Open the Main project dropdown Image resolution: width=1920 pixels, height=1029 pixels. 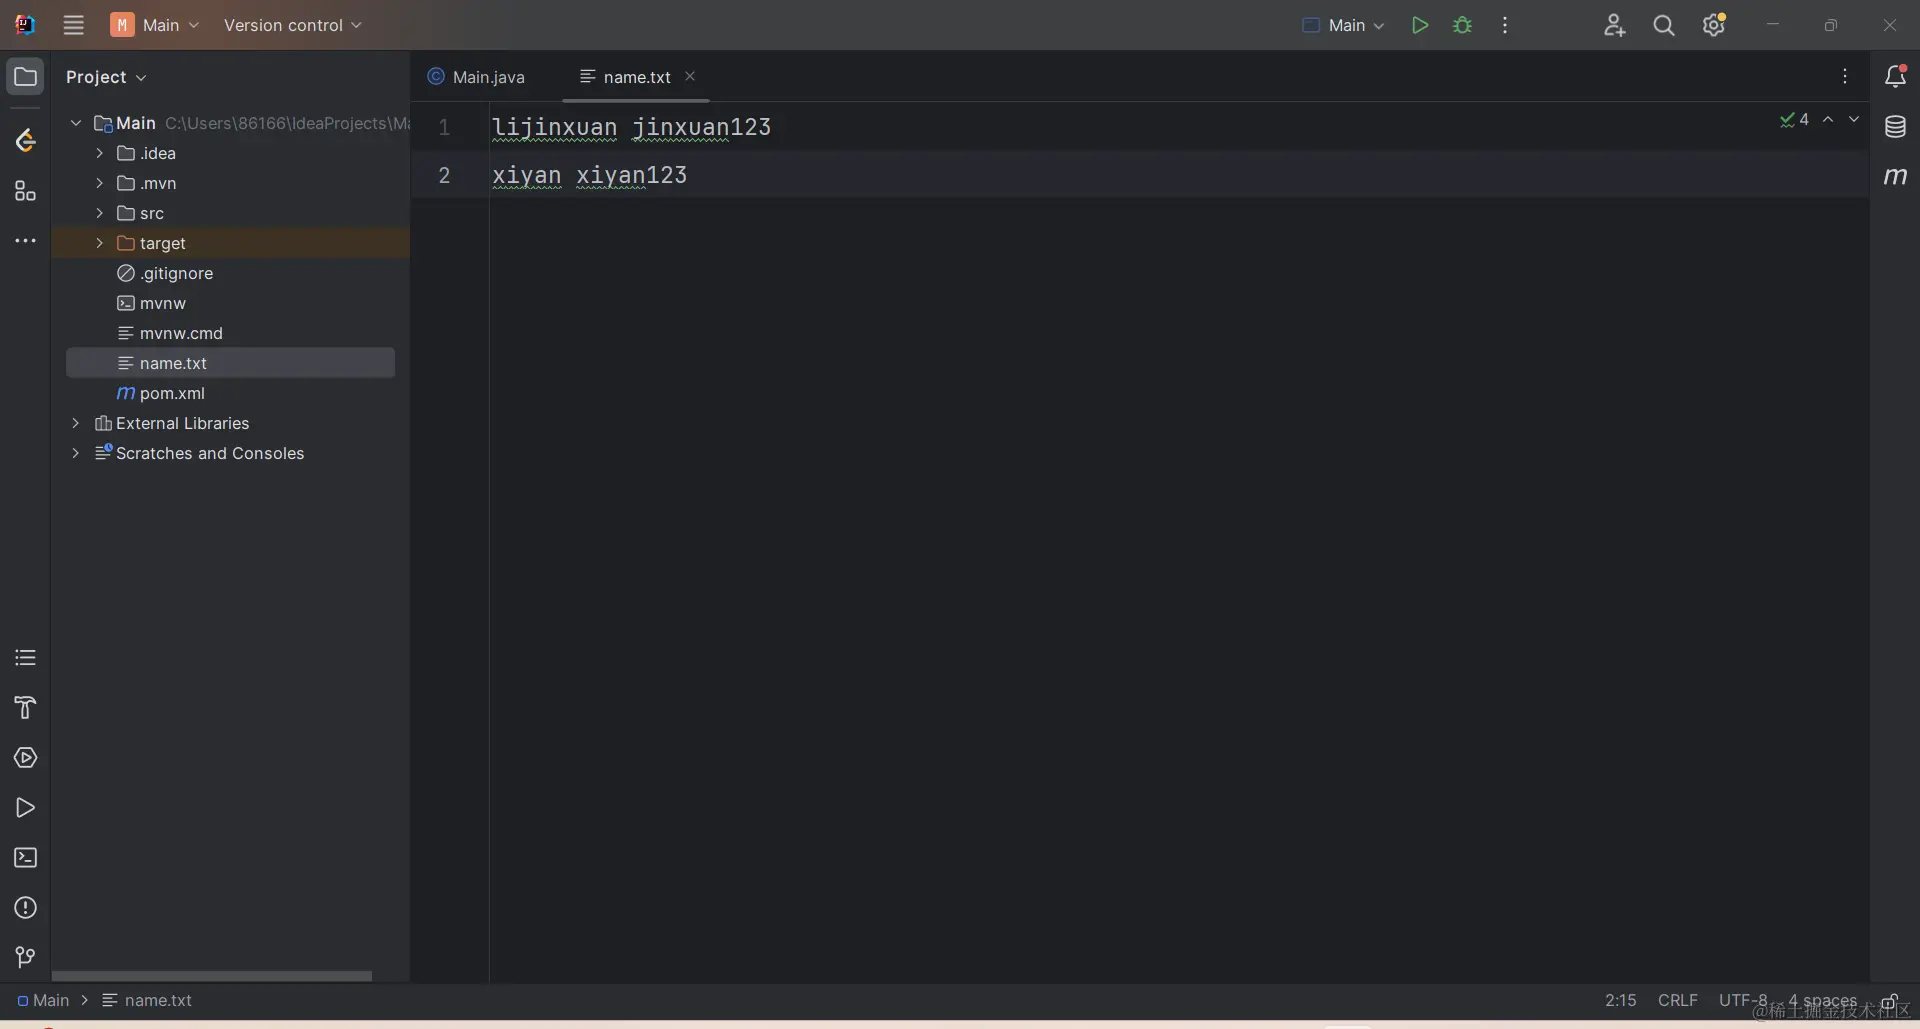(x=156, y=25)
